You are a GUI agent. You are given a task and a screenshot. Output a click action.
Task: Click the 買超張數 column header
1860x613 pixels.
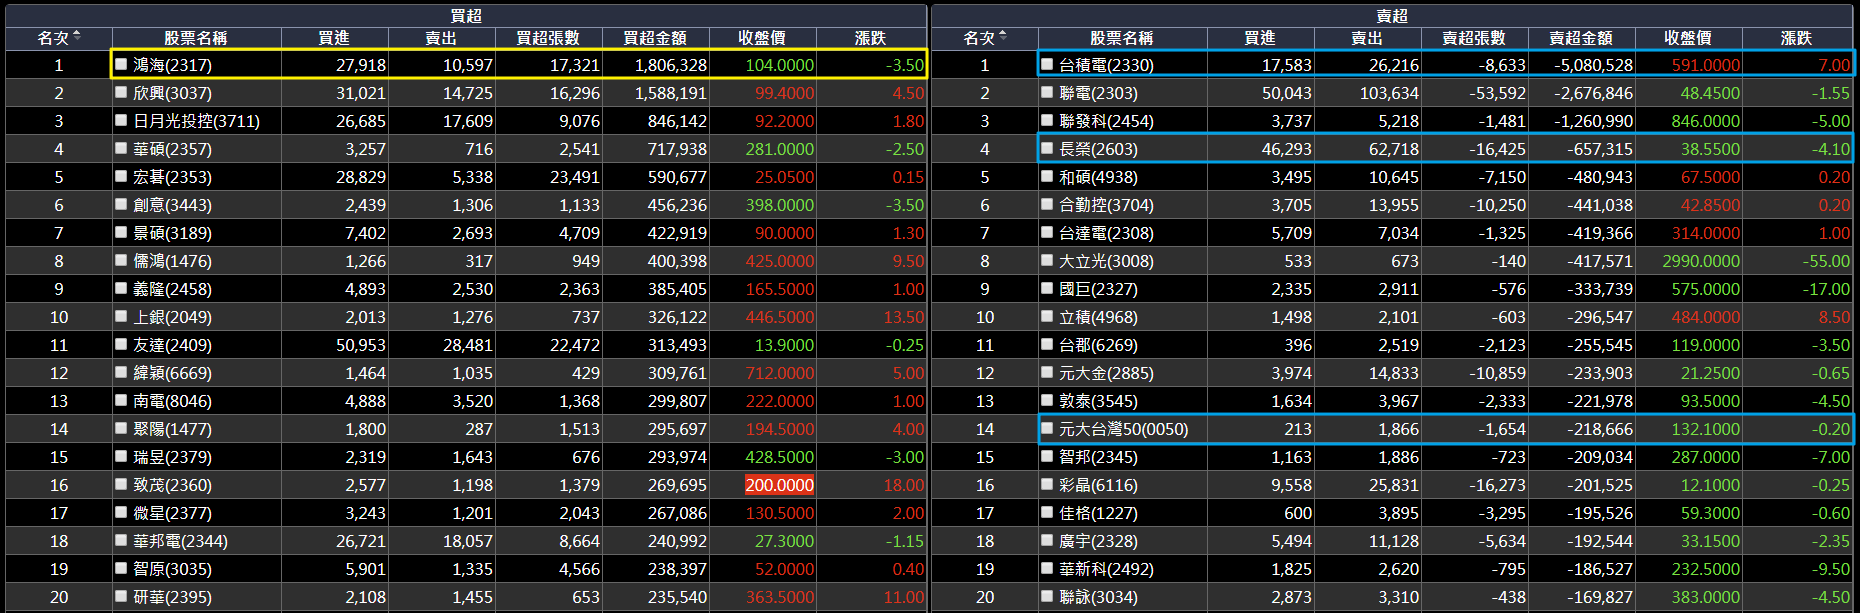tap(548, 38)
